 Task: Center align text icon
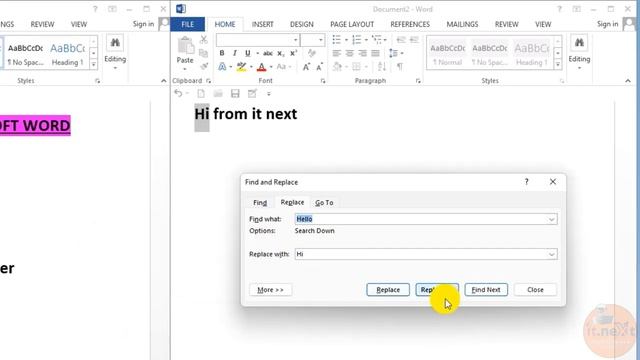tap(349, 53)
